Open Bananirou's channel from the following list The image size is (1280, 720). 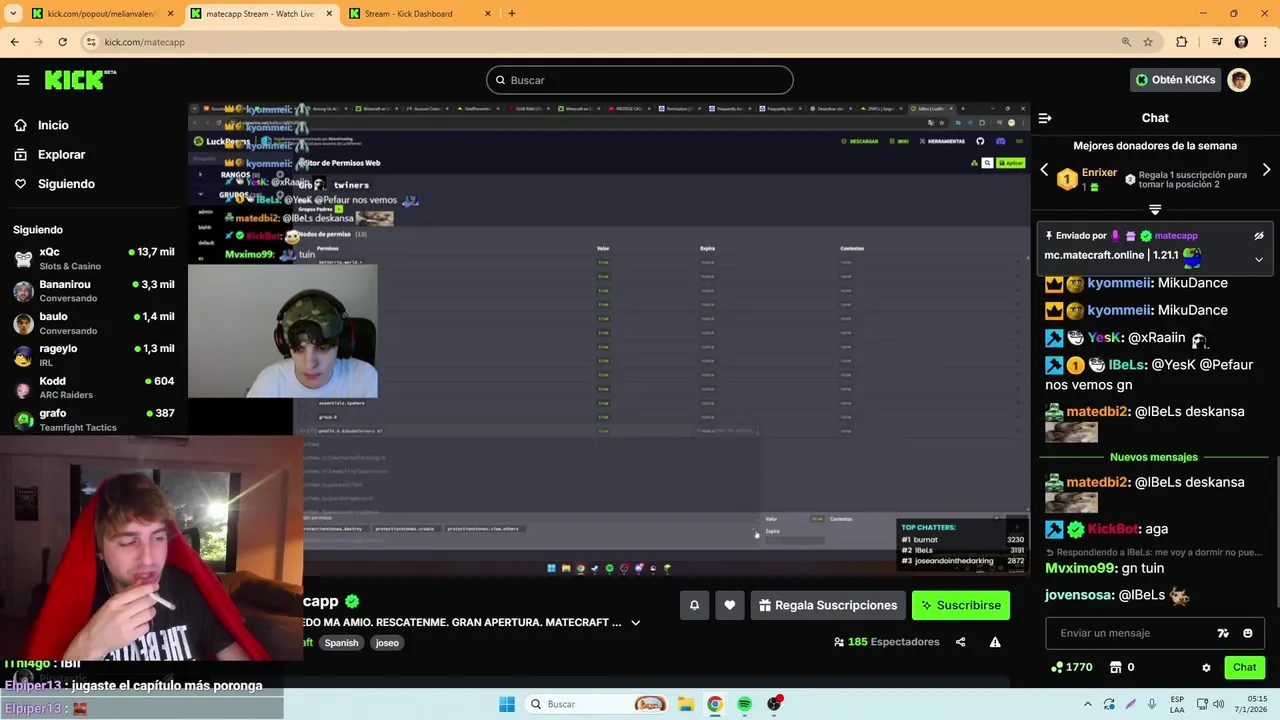94,290
